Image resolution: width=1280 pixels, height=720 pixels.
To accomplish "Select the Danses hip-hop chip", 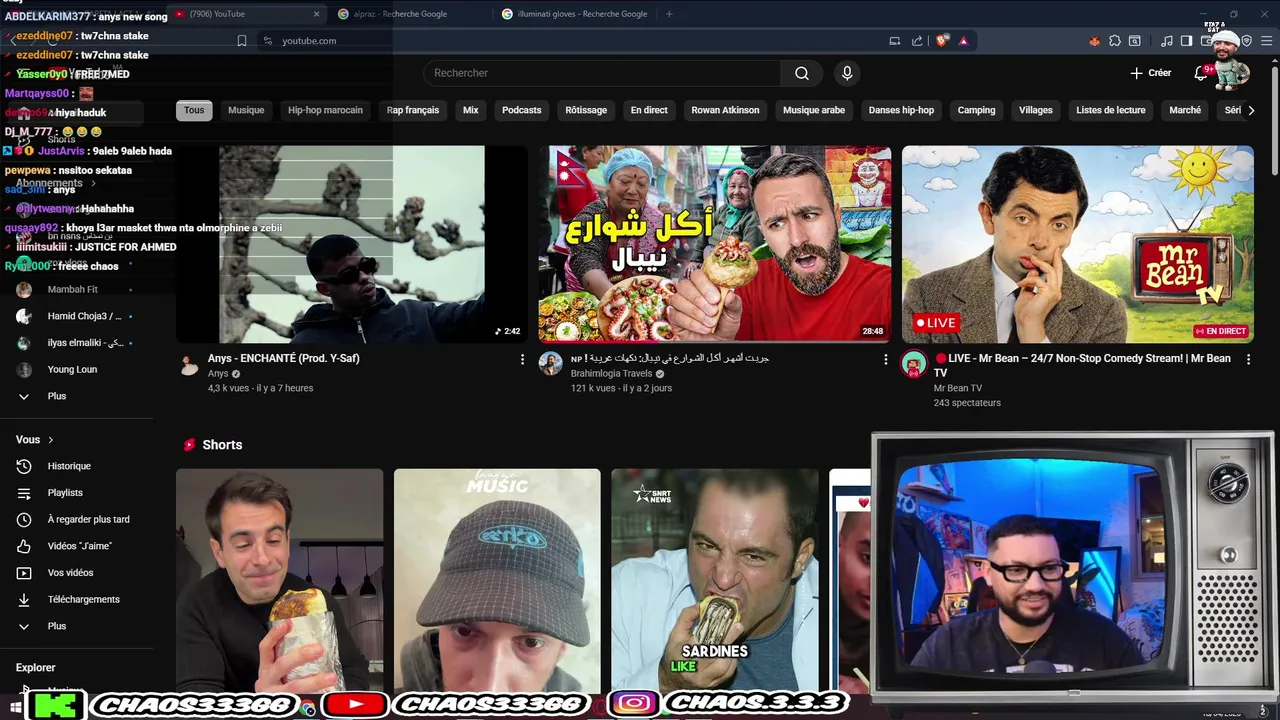I will tap(901, 110).
